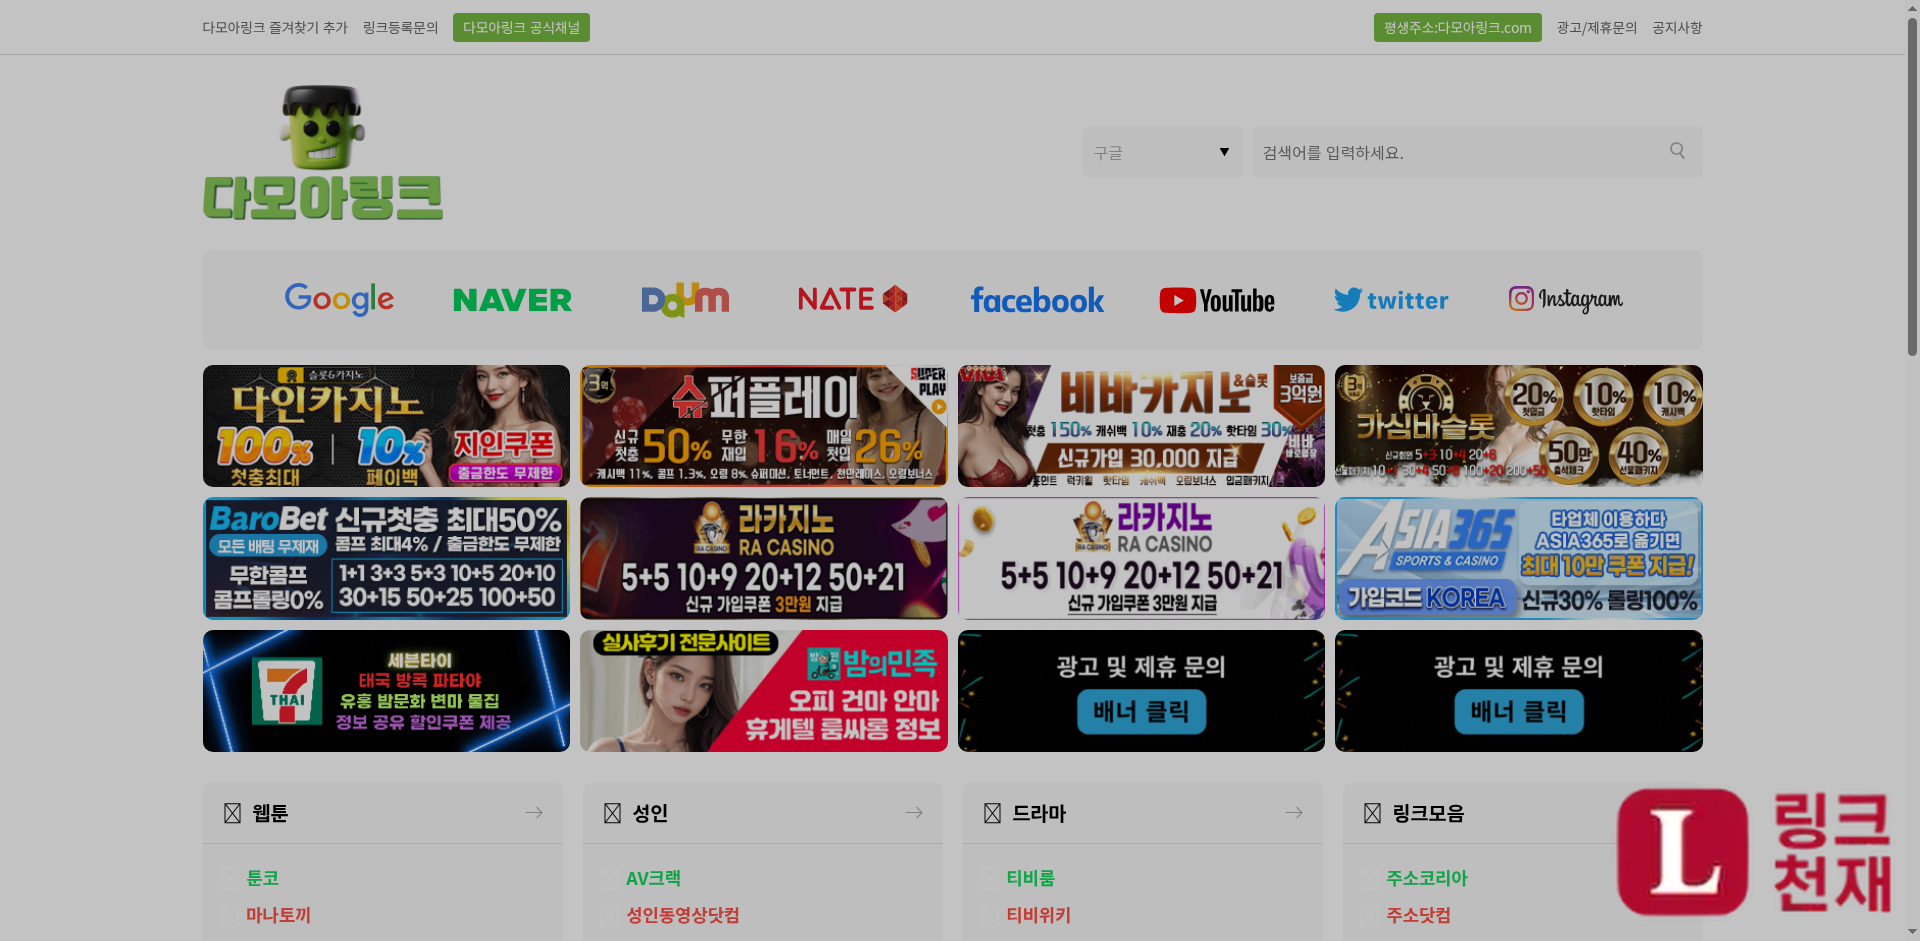
Task: Click the 드라마 section heading
Action: [x=1039, y=813]
